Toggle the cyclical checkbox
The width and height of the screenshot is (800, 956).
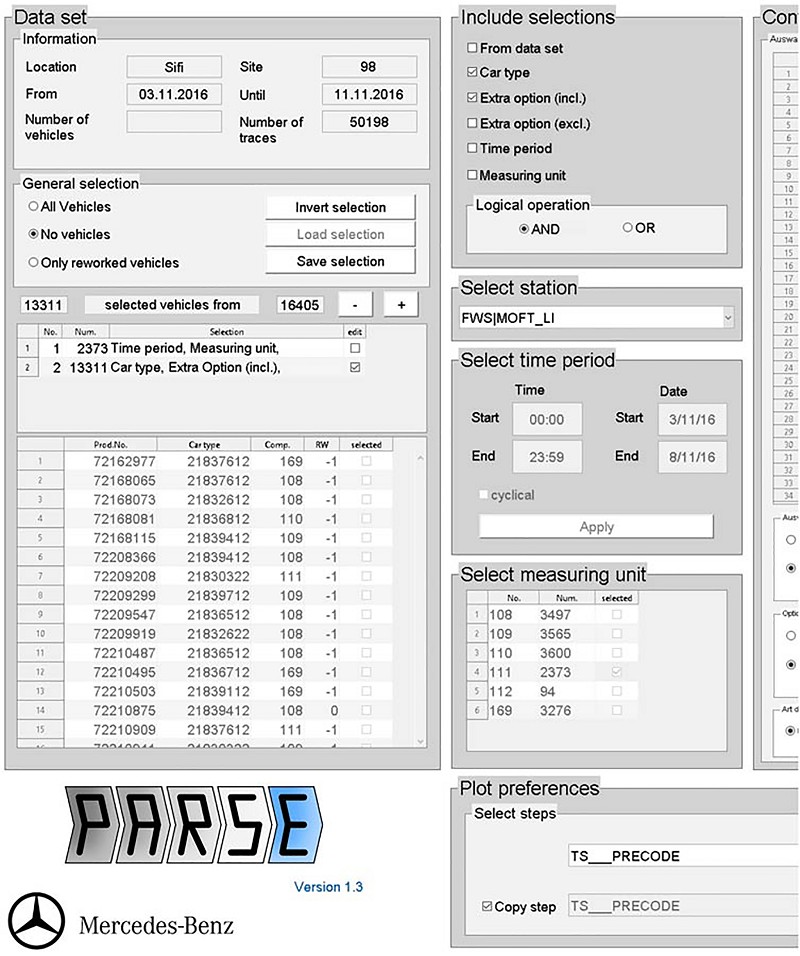(484, 494)
